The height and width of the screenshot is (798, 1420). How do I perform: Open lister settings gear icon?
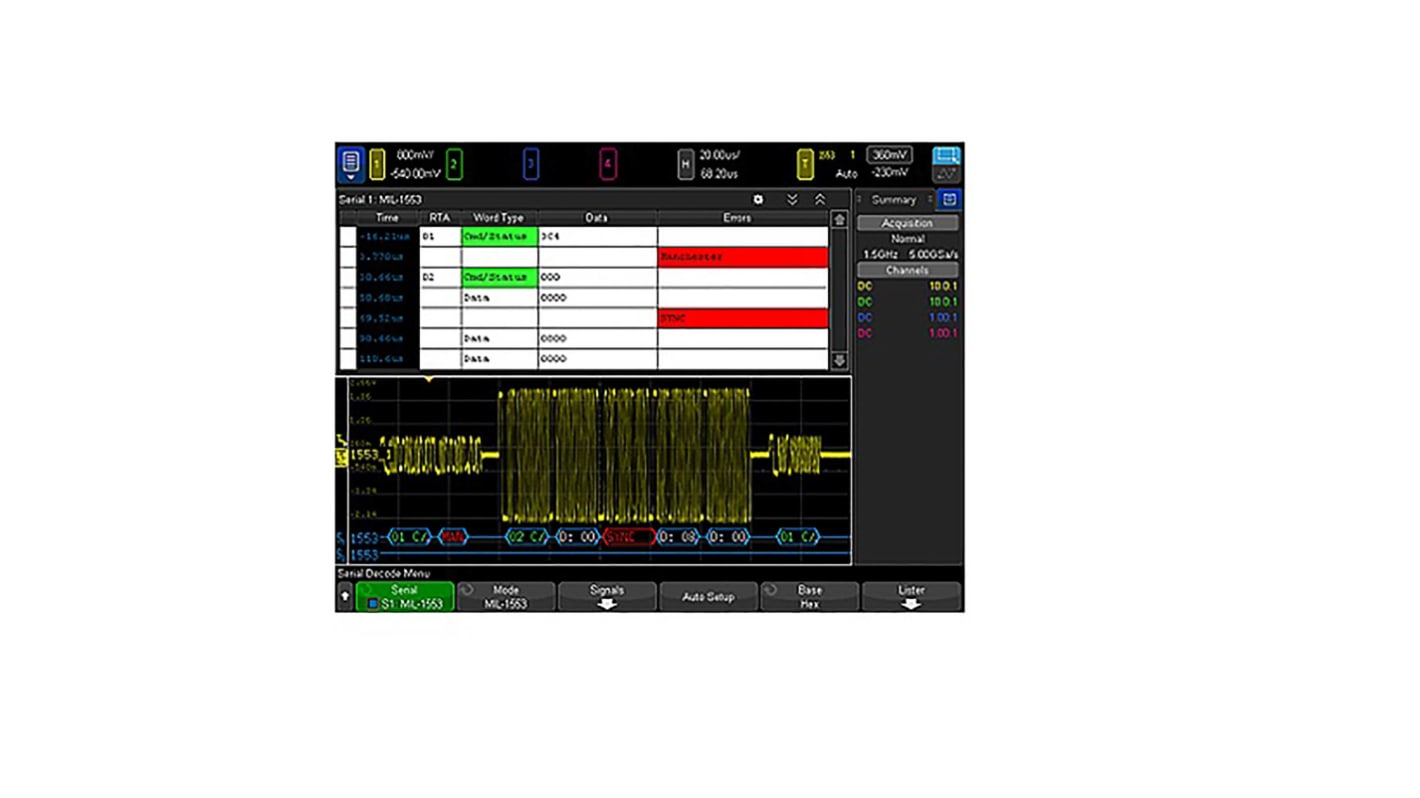pos(758,200)
